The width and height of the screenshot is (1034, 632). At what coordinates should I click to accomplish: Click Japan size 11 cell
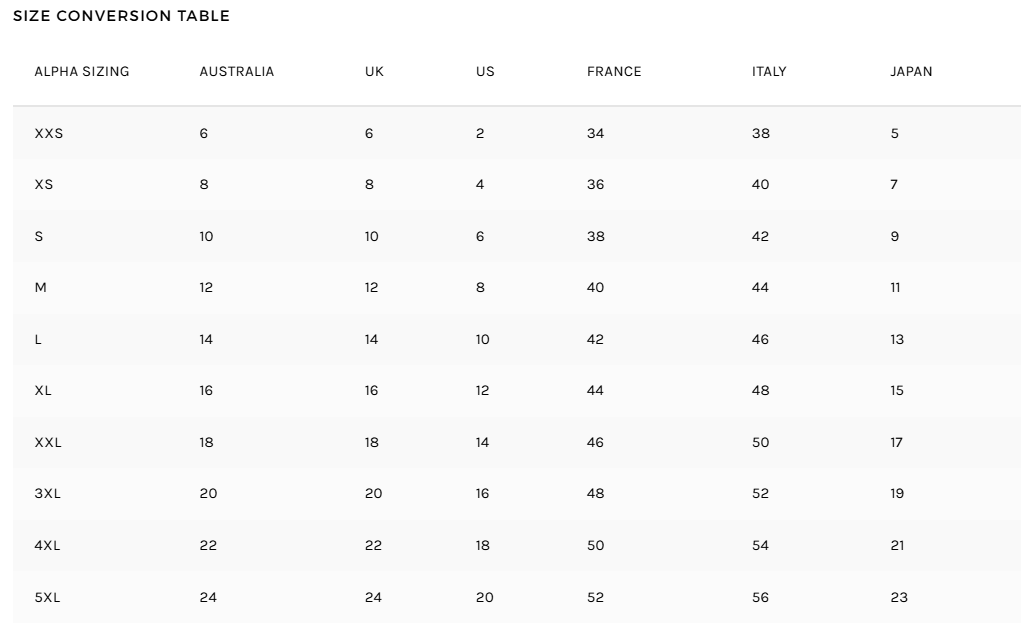[x=895, y=288]
